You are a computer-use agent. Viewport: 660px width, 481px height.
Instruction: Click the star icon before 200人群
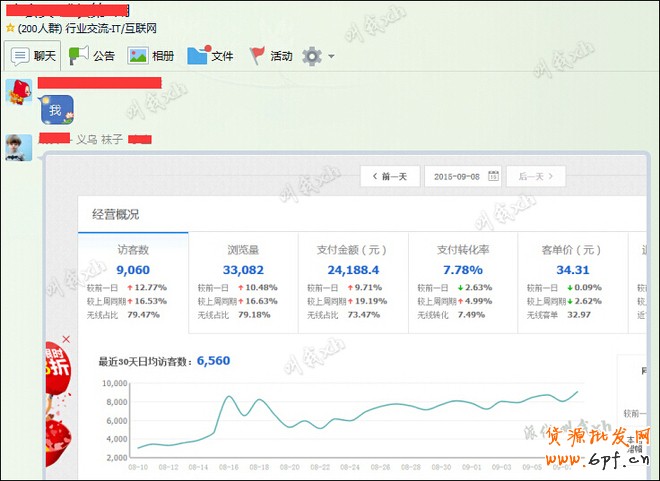(x=10, y=29)
